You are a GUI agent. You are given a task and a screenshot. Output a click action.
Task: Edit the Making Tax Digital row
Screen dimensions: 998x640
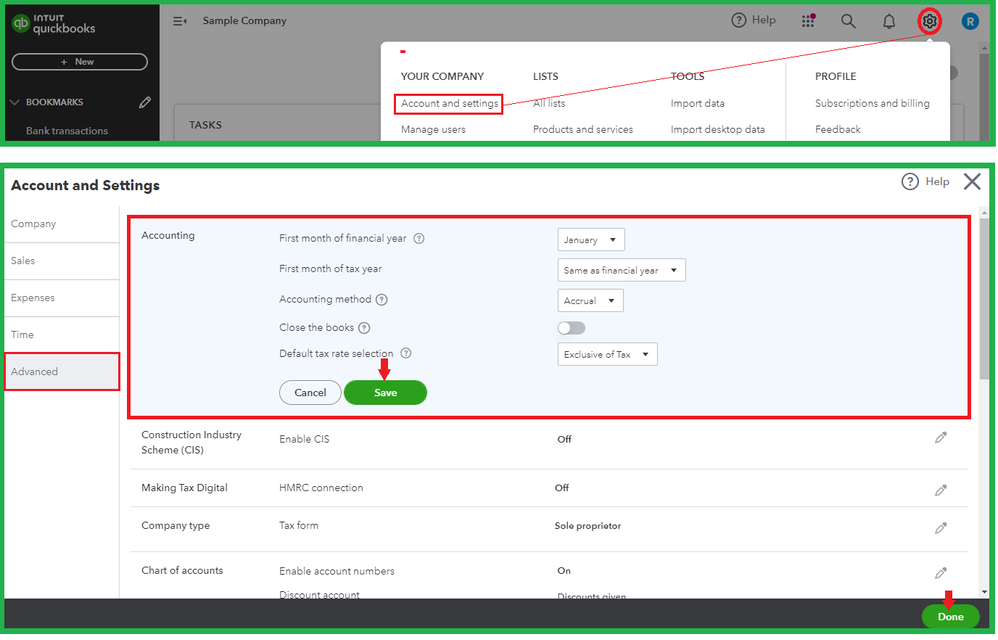click(x=941, y=490)
